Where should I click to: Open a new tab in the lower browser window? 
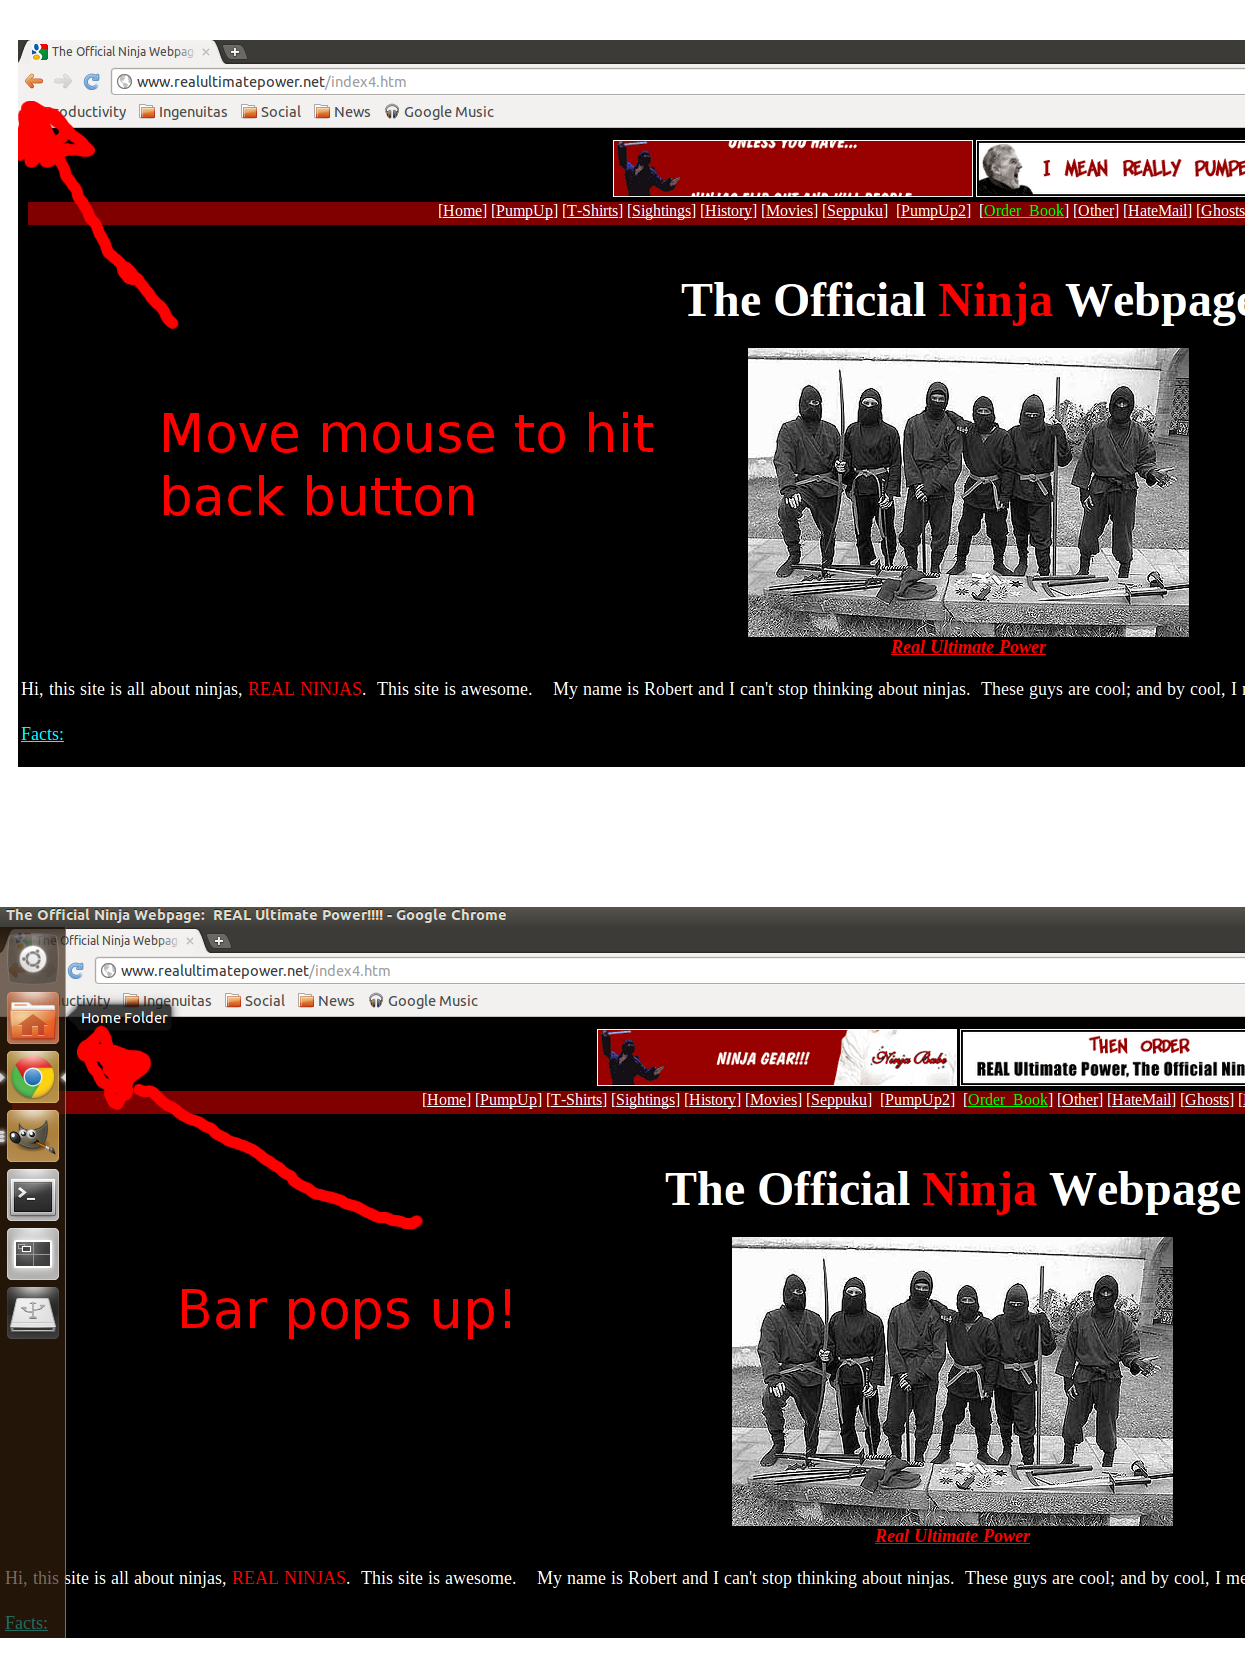219,941
